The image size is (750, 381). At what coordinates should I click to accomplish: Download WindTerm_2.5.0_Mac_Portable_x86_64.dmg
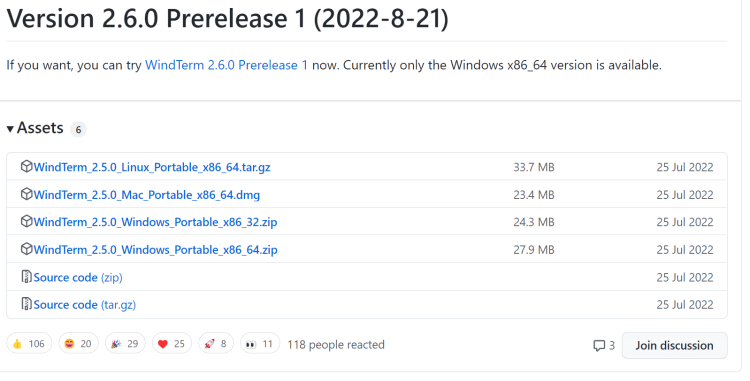146,195
